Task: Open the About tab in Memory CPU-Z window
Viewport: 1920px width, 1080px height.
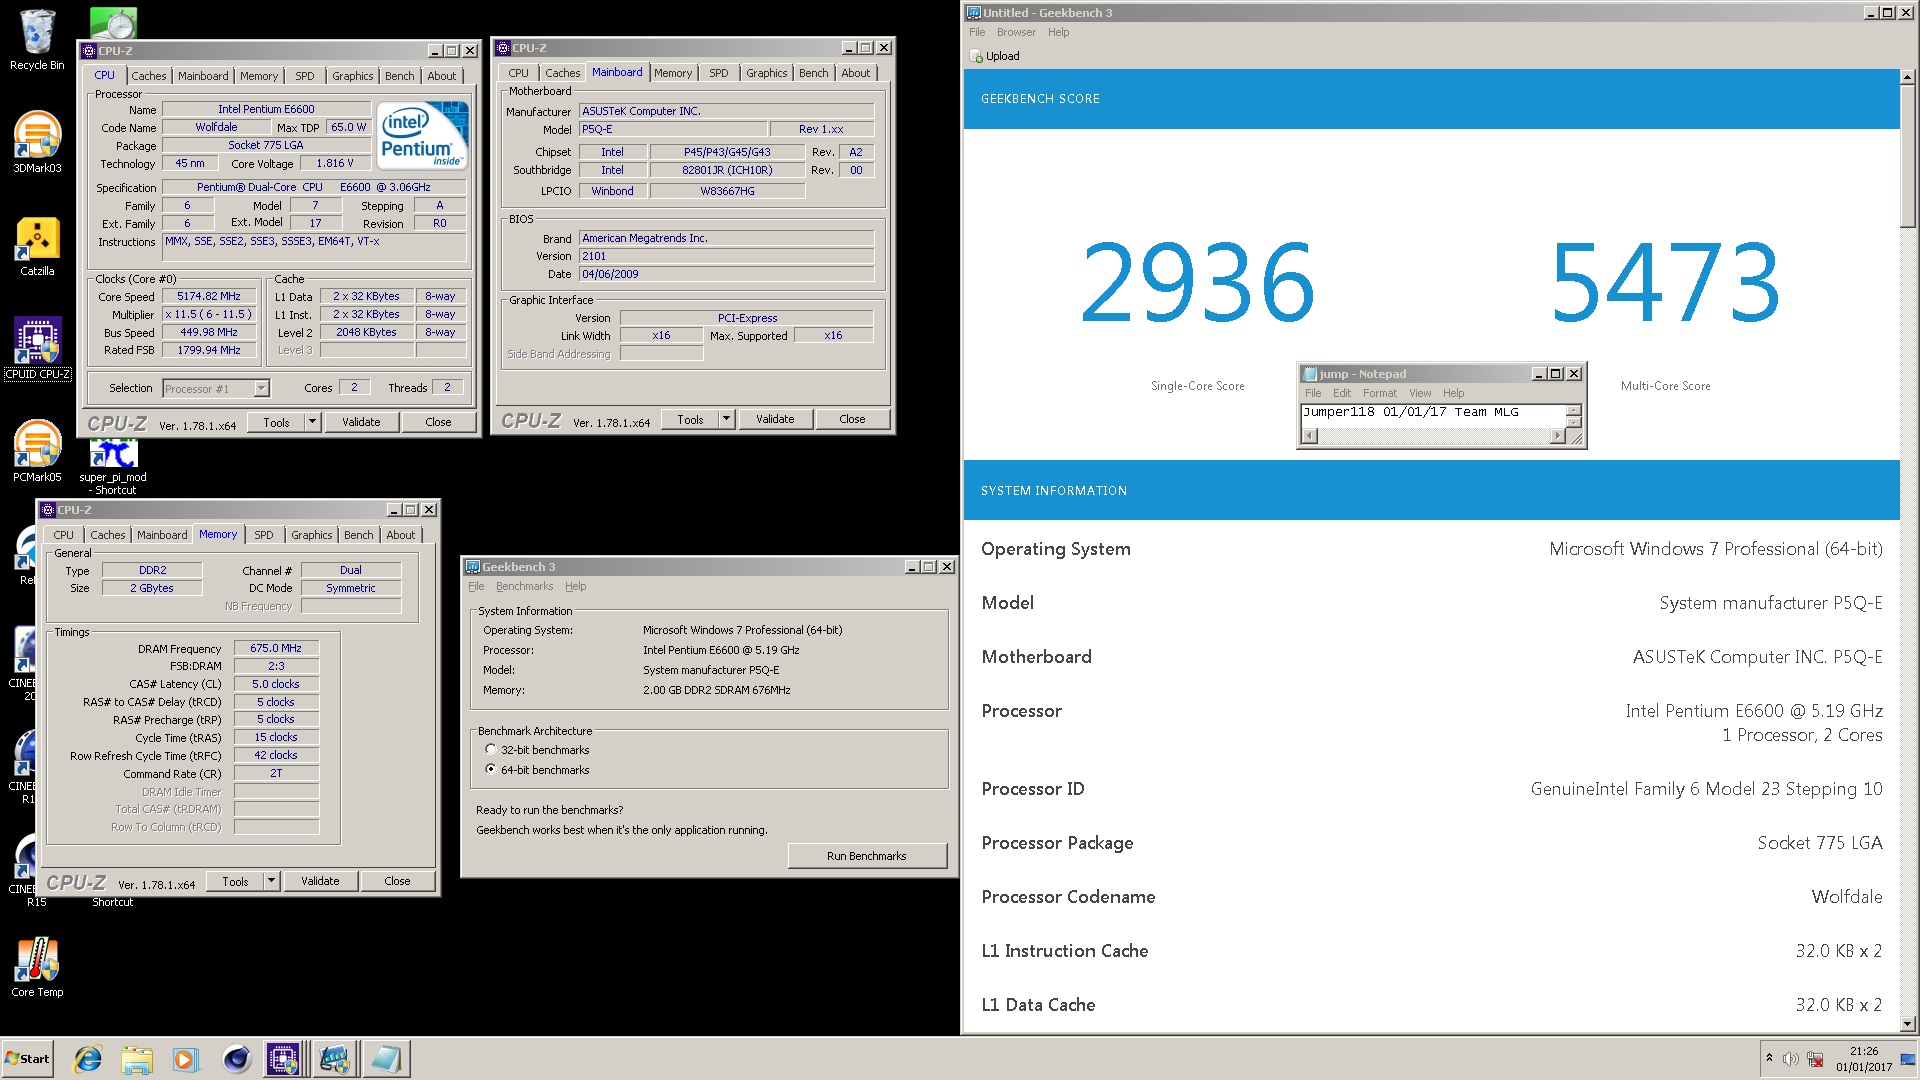Action: [x=401, y=535]
